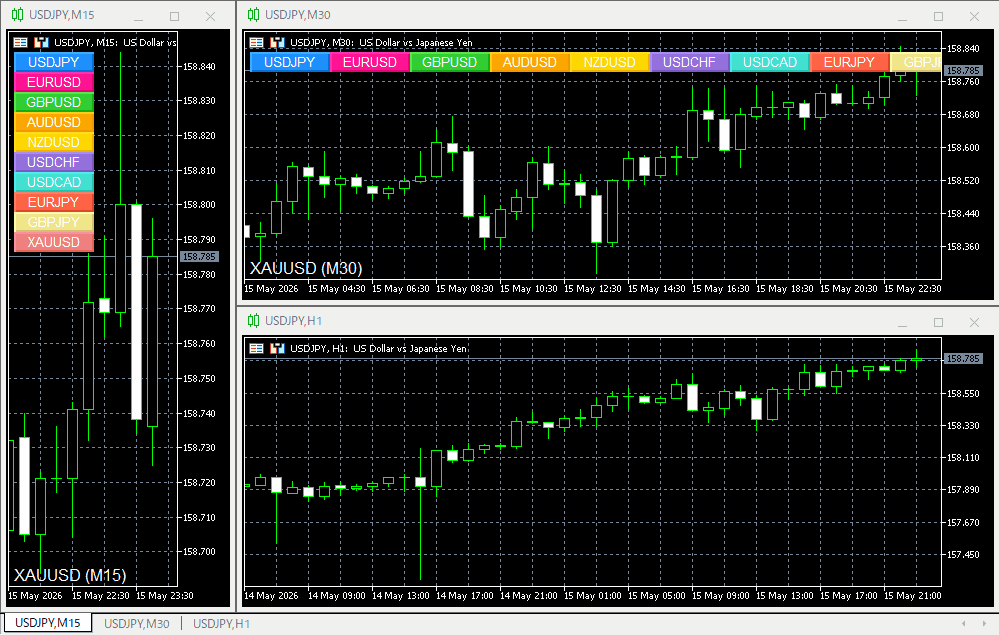Choose GBPUSD in the M30 symbol bar
This screenshot has height=635, width=999.
(x=450, y=62)
